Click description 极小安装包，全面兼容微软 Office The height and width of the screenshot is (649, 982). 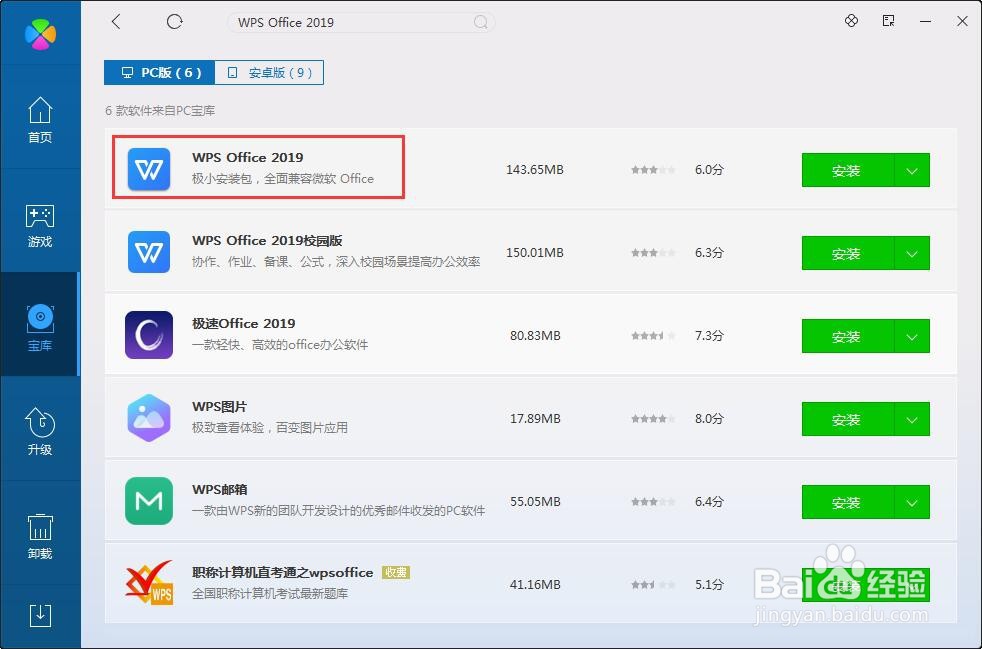coord(282,179)
